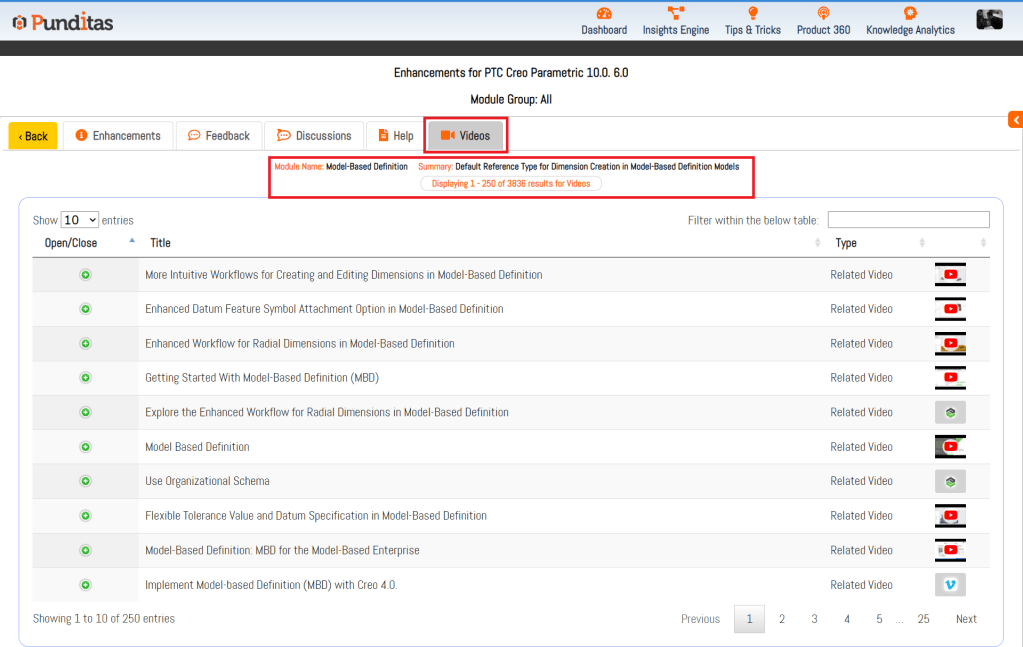Viewport: 1023px width, 647px height.
Task: Sort the table by Title column
Action: click(160, 243)
